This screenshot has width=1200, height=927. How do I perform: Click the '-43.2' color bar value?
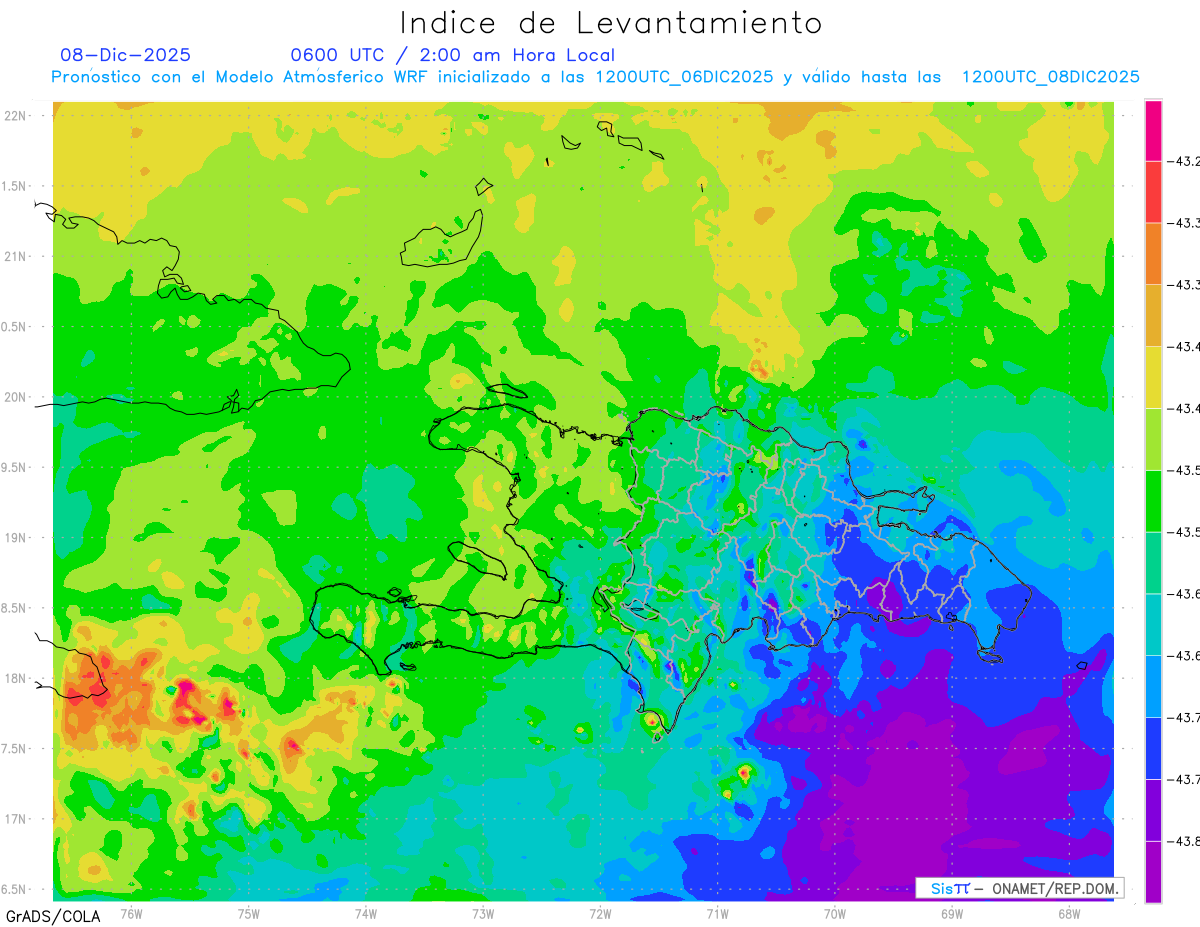coord(1184,160)
